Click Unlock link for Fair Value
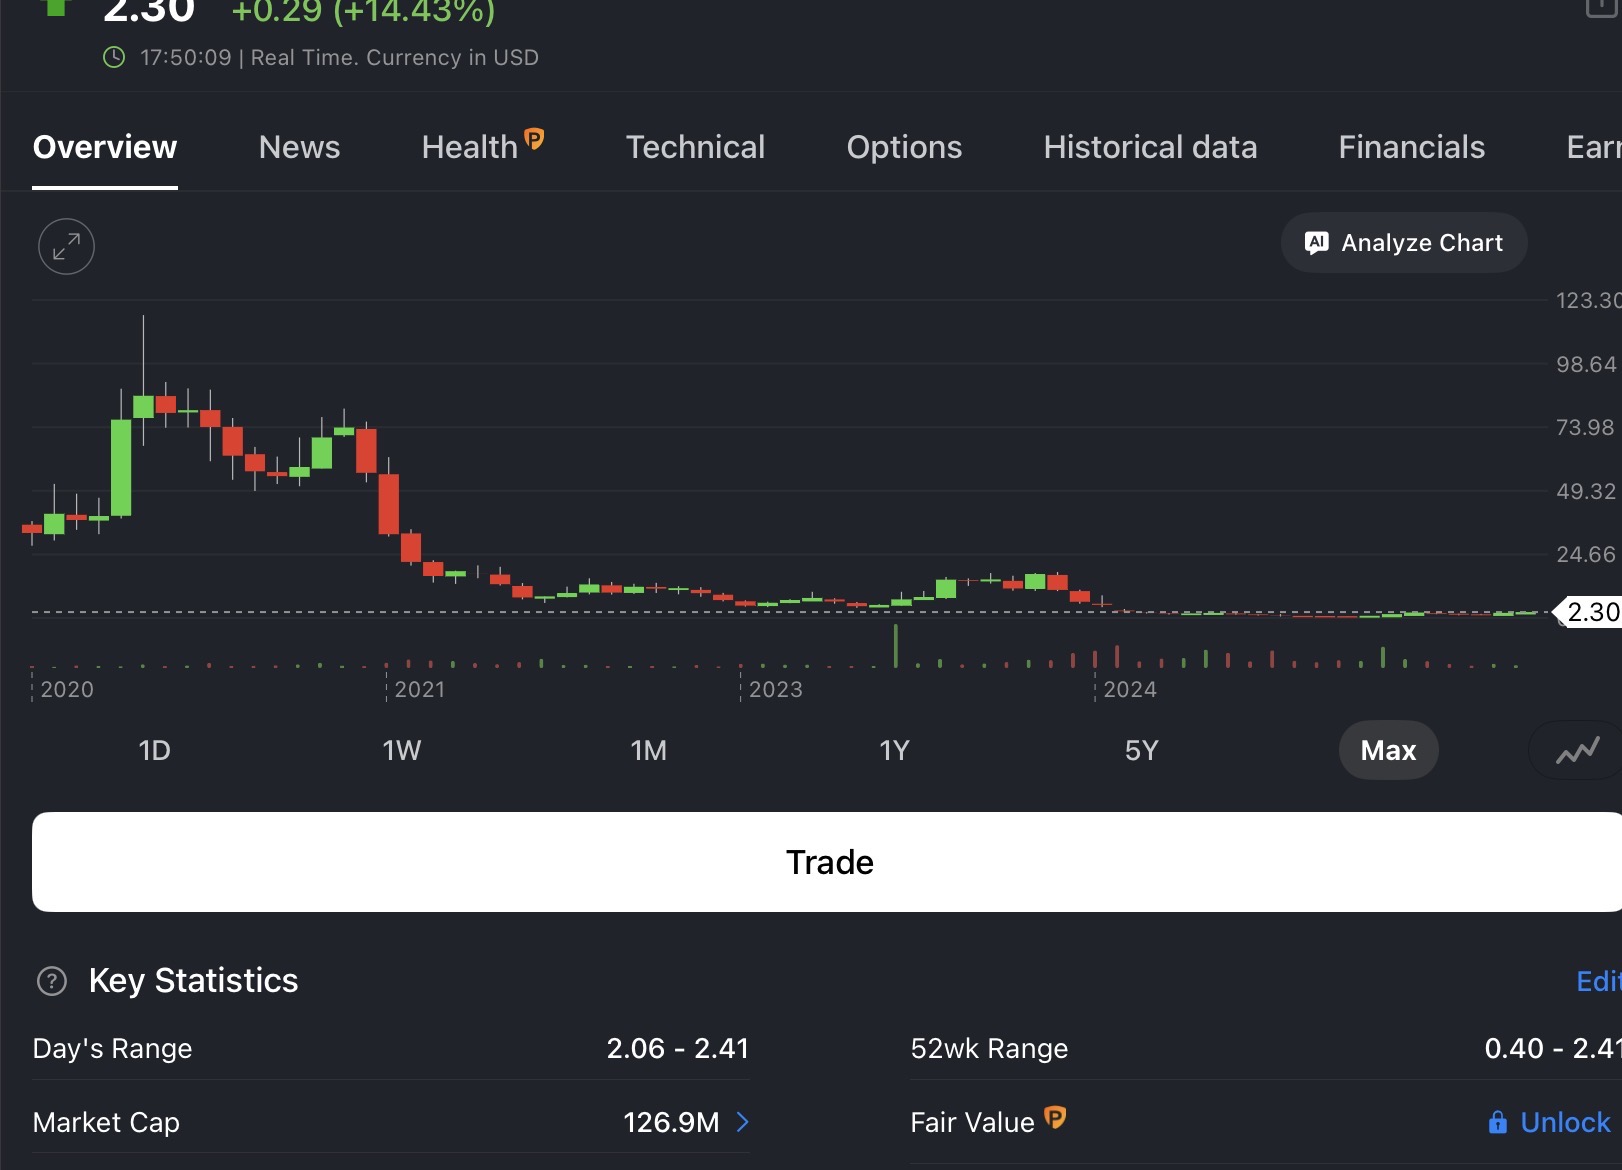Viewport: 1622px width, 1170px height. tap(1564, 1122)
